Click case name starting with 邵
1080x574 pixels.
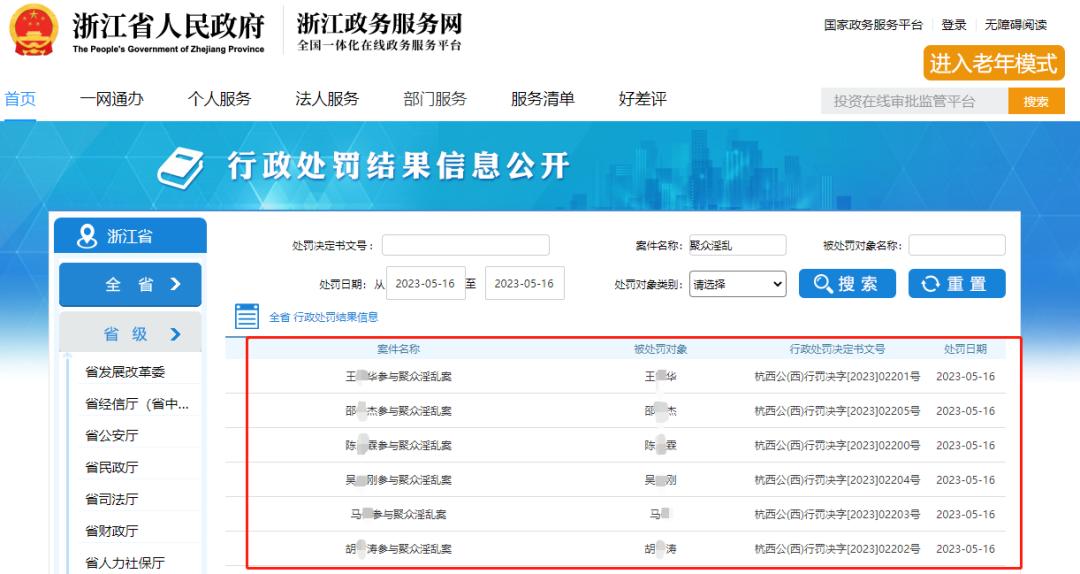(x=398, y=411)
